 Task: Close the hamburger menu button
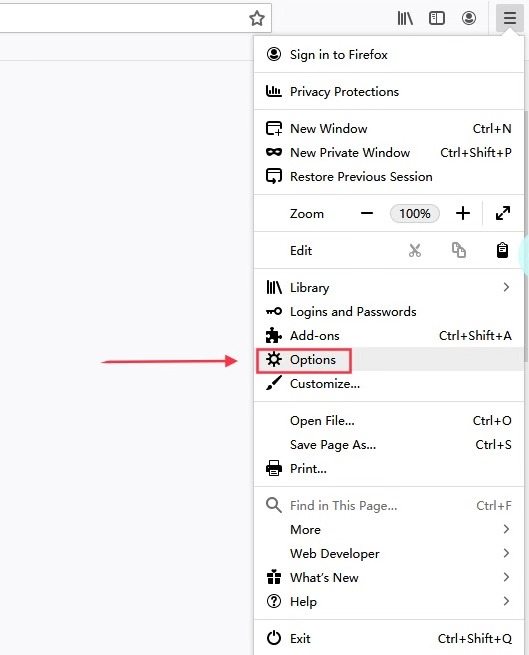[x=509, y=18]
